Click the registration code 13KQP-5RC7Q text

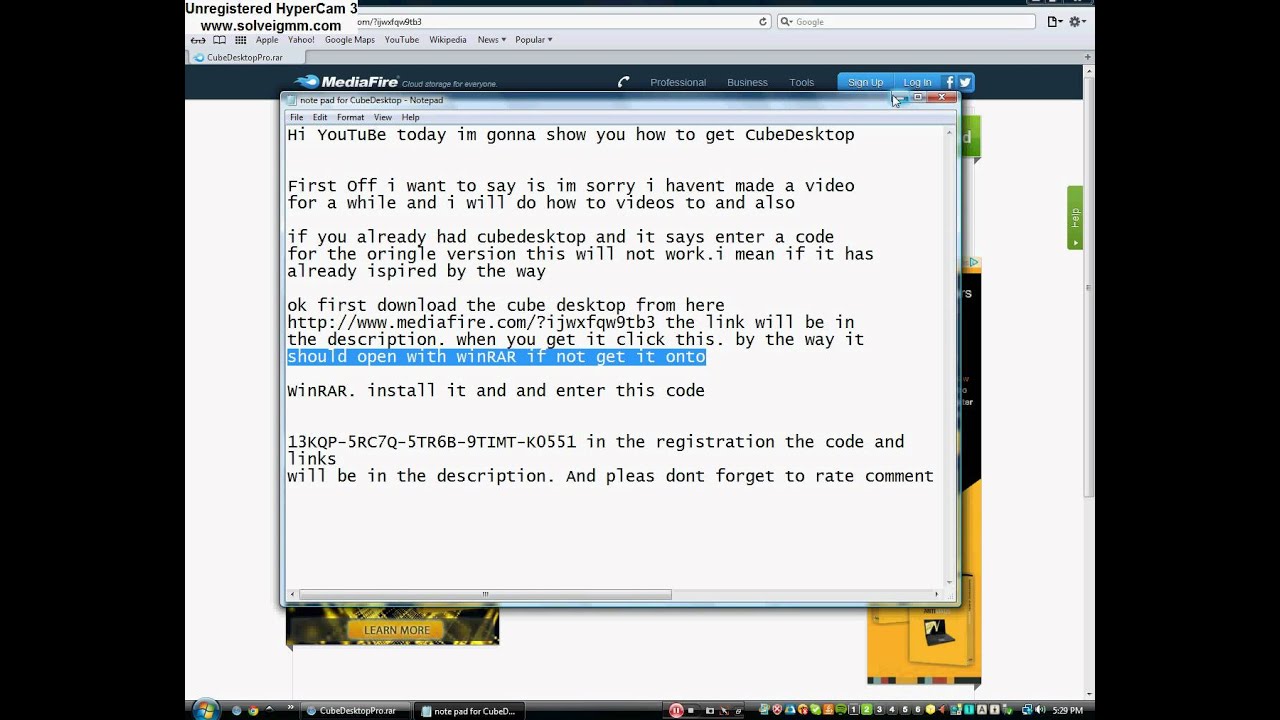click(x=432, y=442)
